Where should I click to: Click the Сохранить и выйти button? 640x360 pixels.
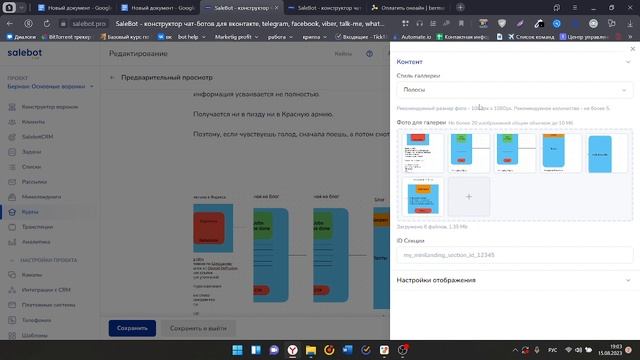pyautogui.click(x=198, y=328)
